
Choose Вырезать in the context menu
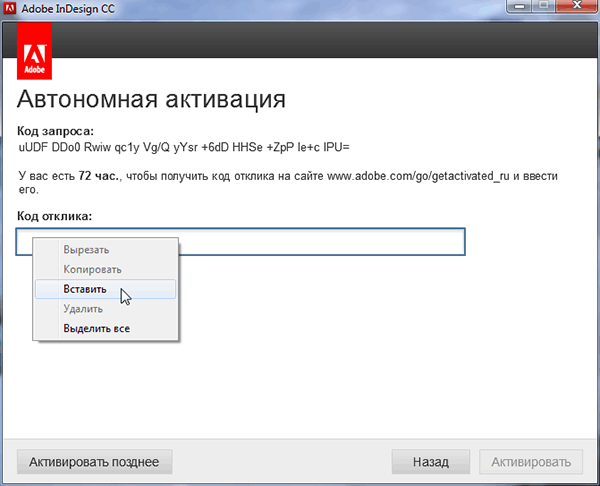click(x=105, y=250)
